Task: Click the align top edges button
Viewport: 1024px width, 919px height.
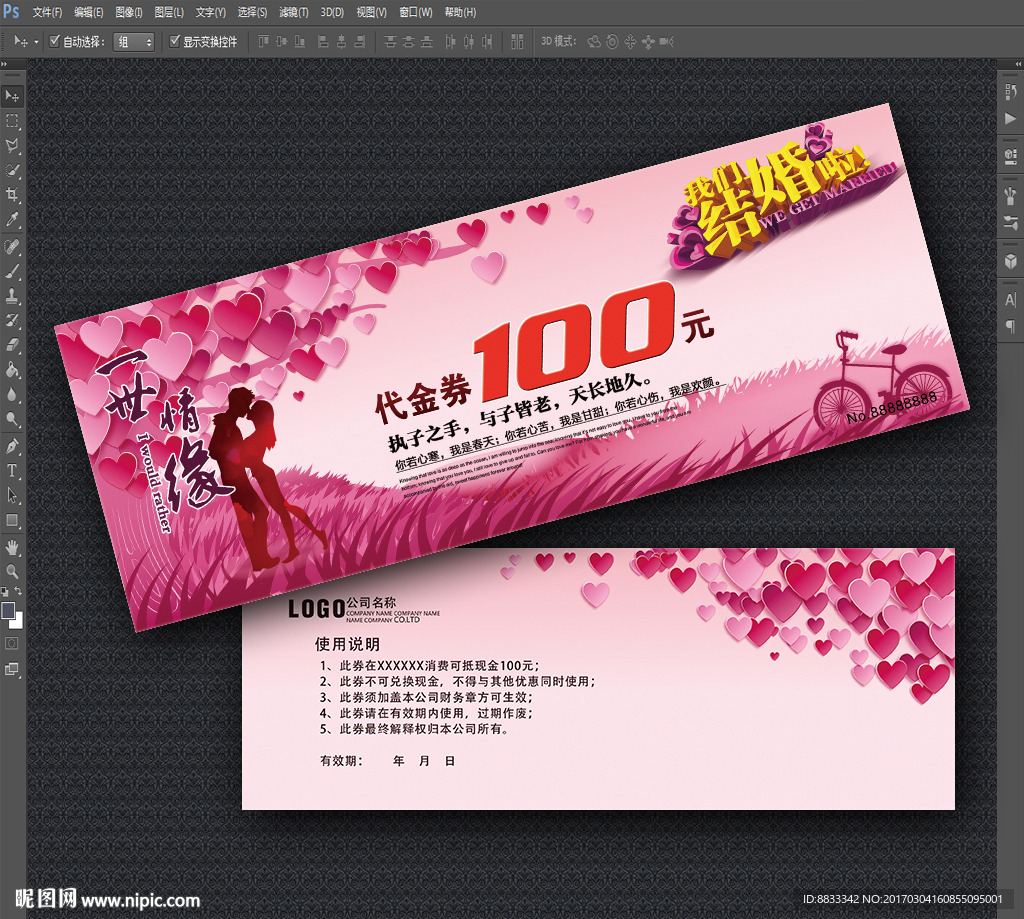Action: [x=263, y=42]
